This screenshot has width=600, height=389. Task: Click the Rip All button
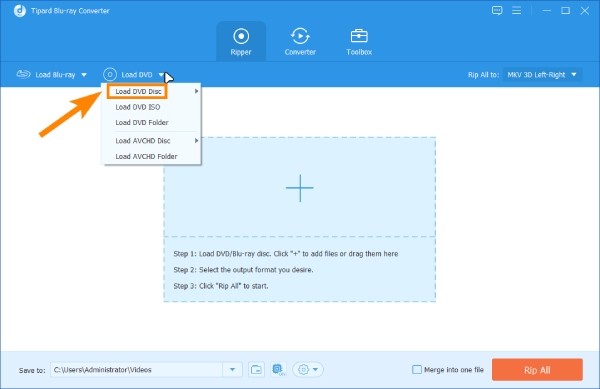537,369
